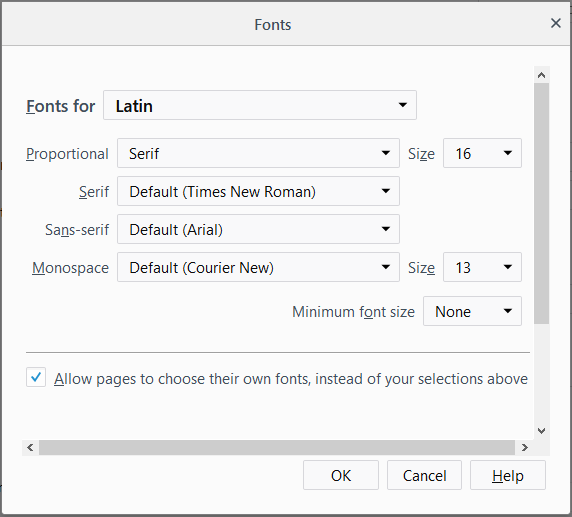Screen dimensions: 572x517
Task: Close the Fonts dialog with X
Action: pyautogui.click(x=556, y=23)
